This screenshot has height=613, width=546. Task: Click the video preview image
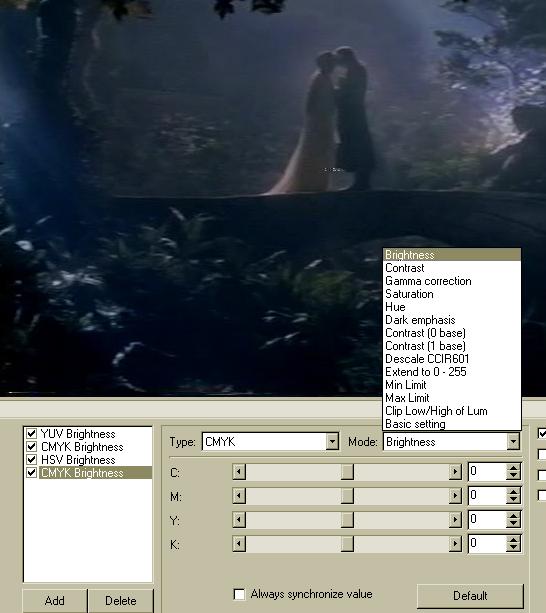click(x=273, y=198)
